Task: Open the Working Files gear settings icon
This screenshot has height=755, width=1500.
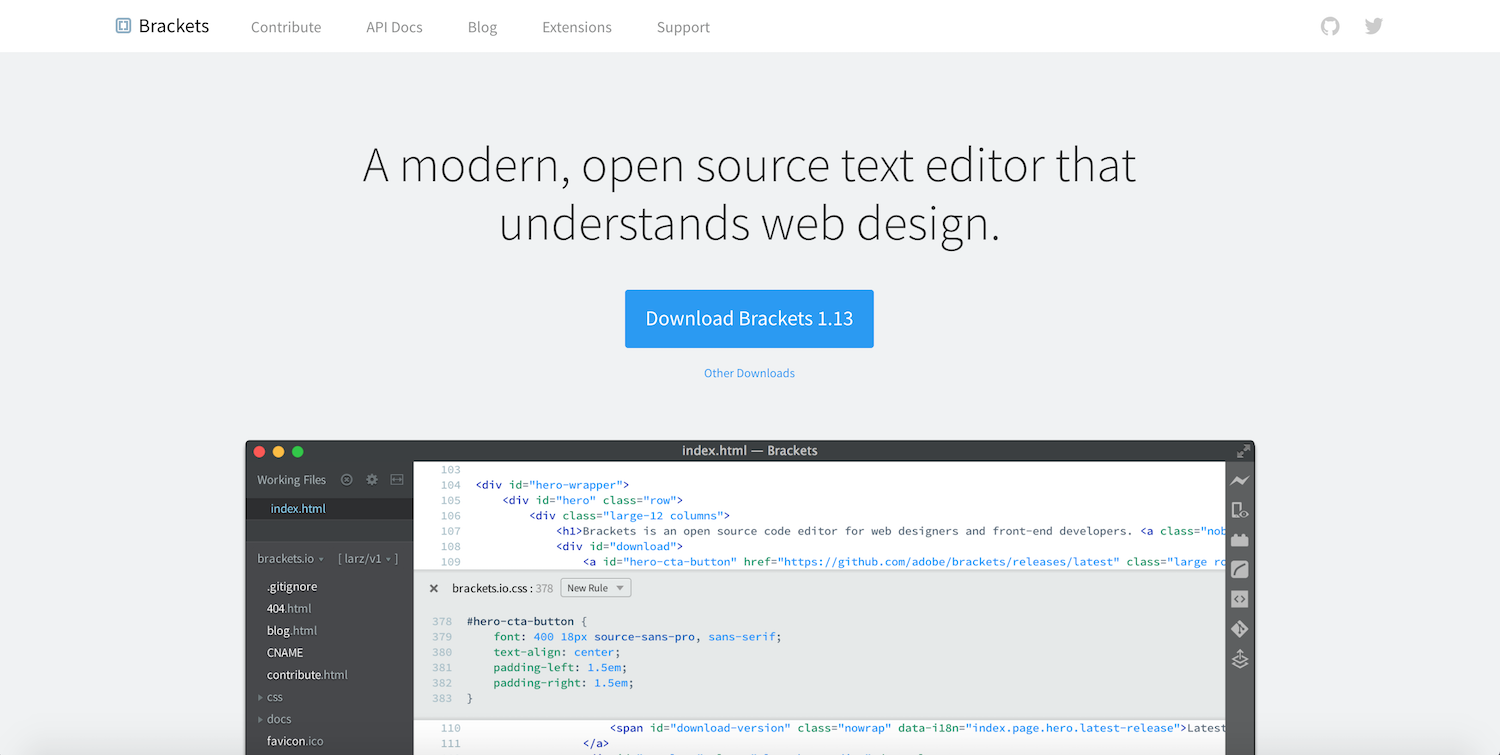Action: click(x=372, y=480)
